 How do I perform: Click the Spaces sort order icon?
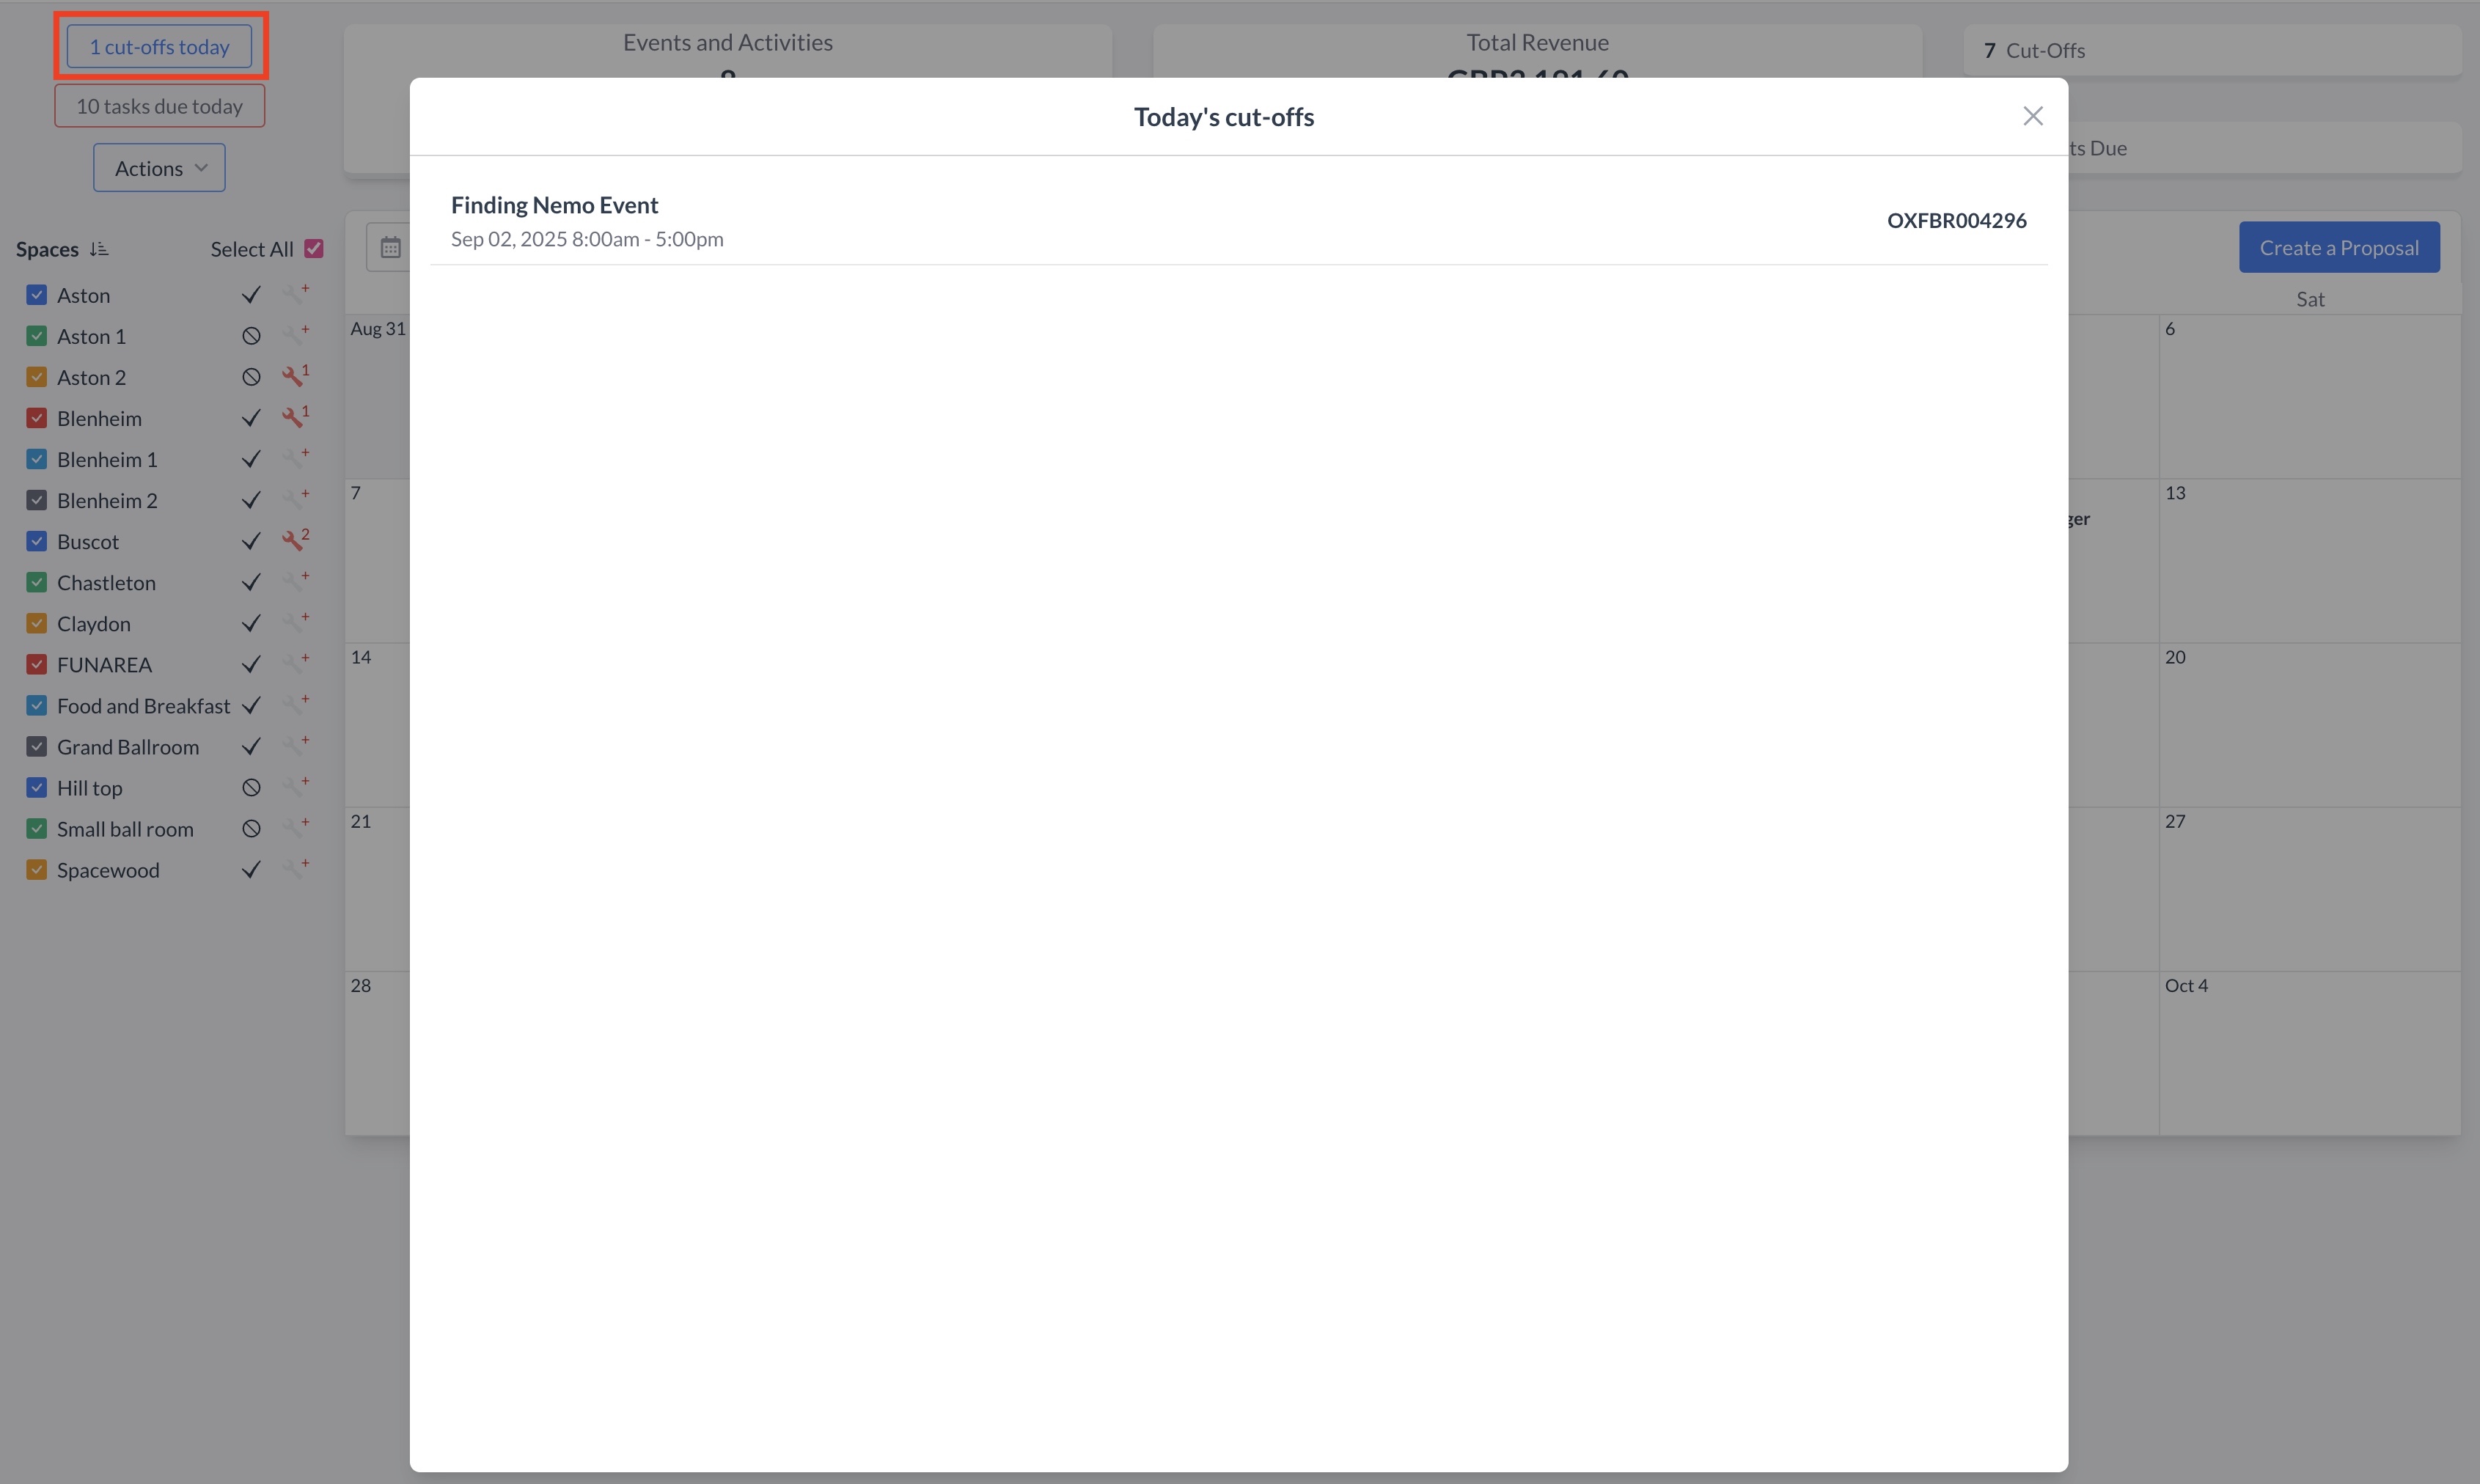pyautogui.click(x=98, y=249)
